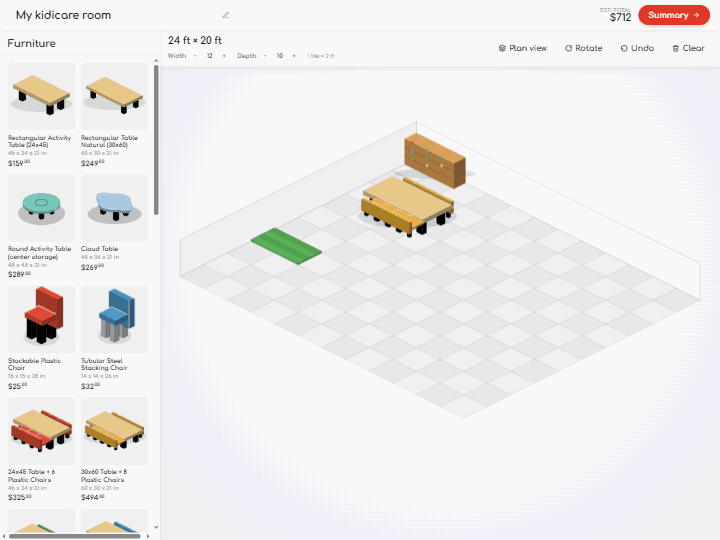The height and width of the screenshot is (540, 720).
Task: Switch to Plan view
Action: [x=523, y=48]
